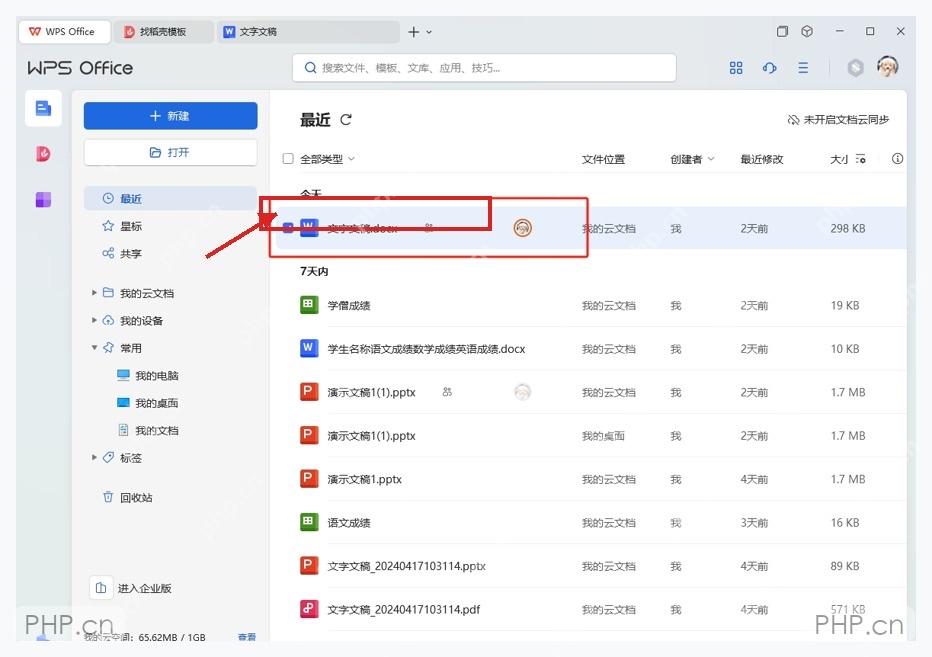Viewport: 932px width, 657px height.
Task: Click the PowerPoint icon of 演示文稿1.pptx
Action: click(308, 479)
